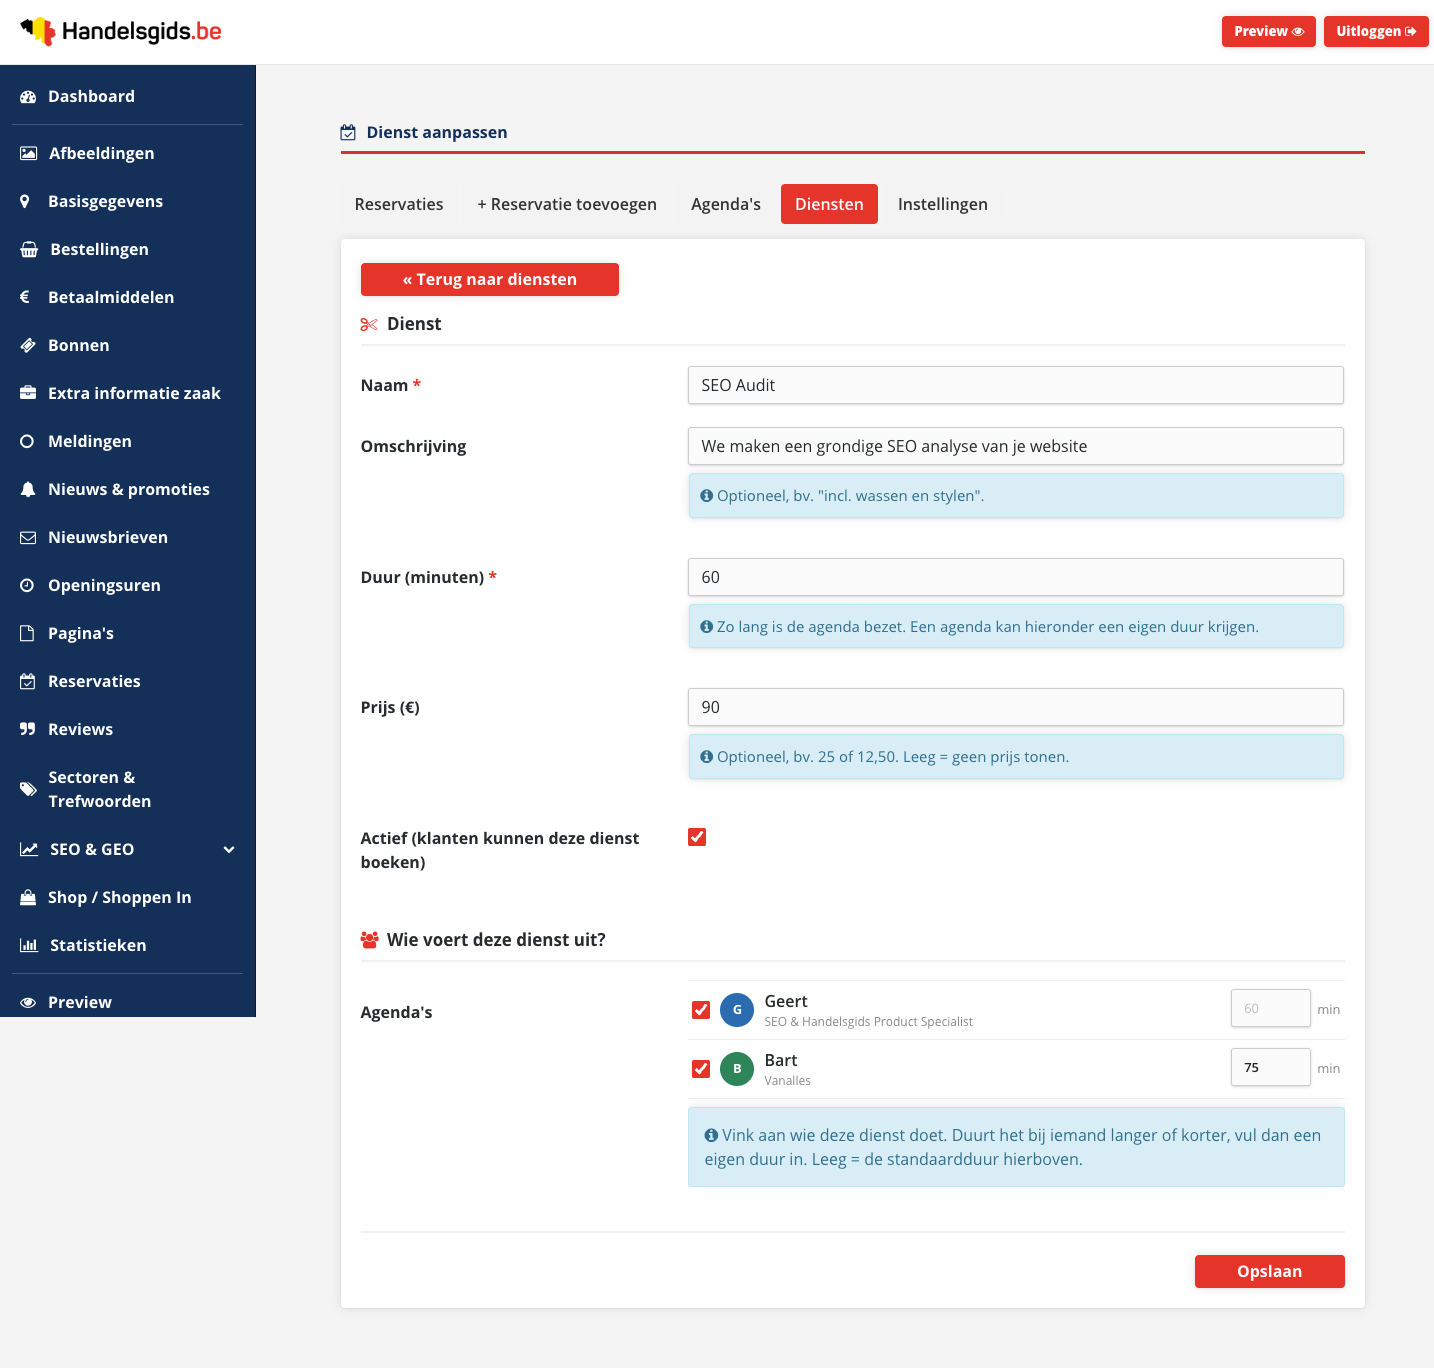Select the Diensten tab

(829, 204)
